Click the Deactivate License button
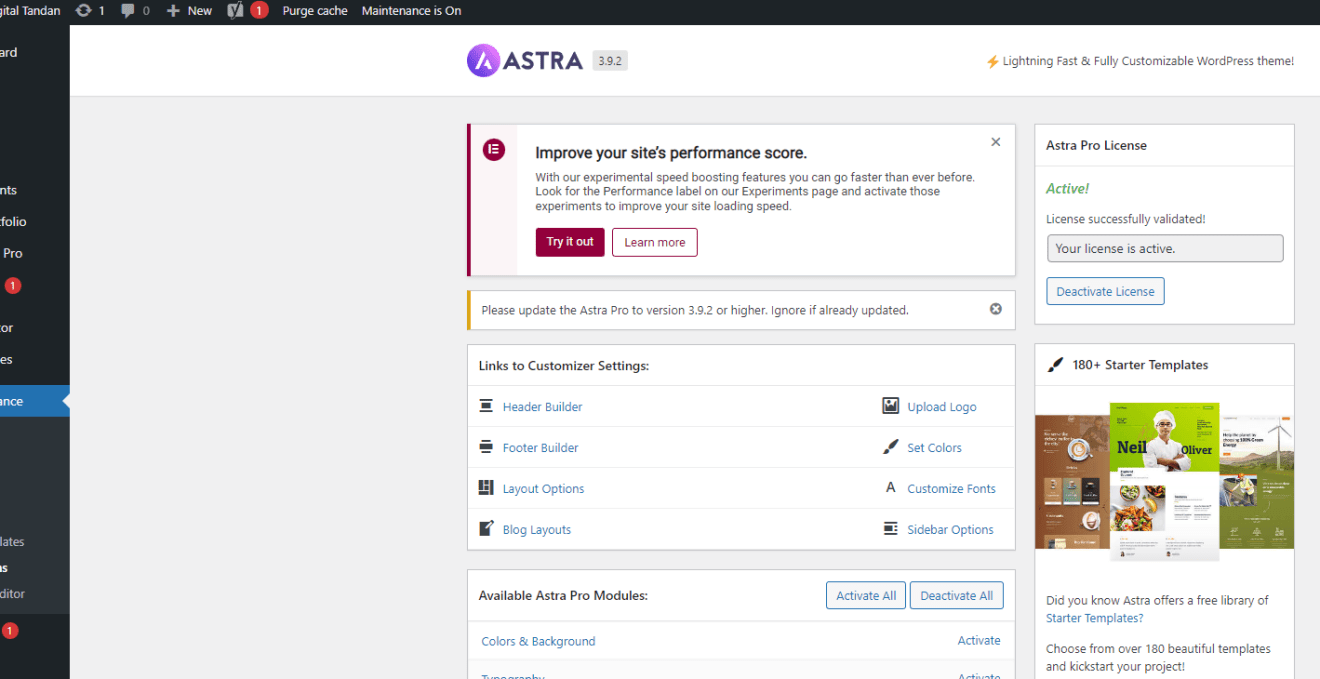 point(1105,291)
